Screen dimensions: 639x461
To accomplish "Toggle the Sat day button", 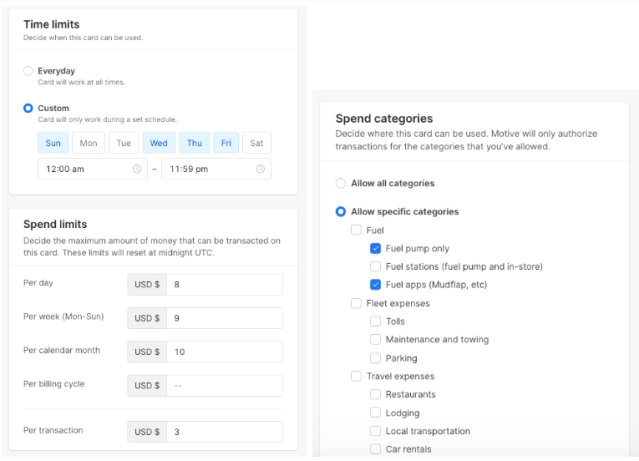I will (x=257, y=143).
